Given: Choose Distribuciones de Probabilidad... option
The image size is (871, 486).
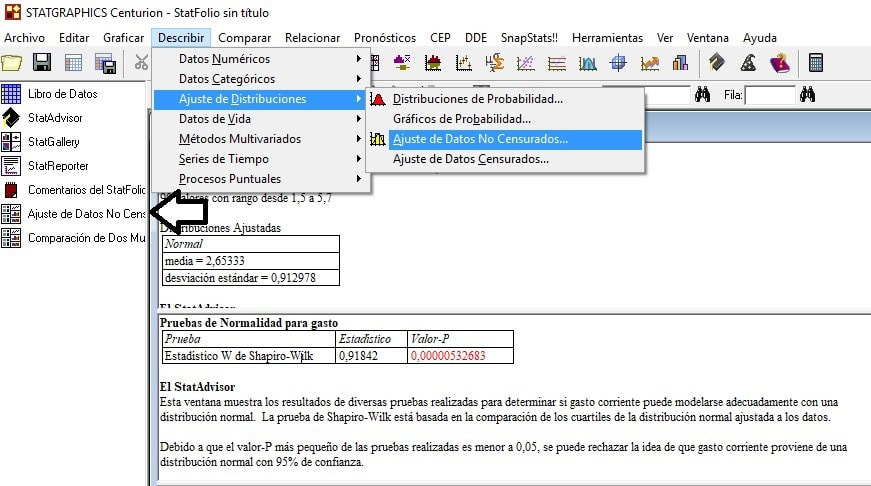Looking at the screenshot, I should click(x=505, y=99).
